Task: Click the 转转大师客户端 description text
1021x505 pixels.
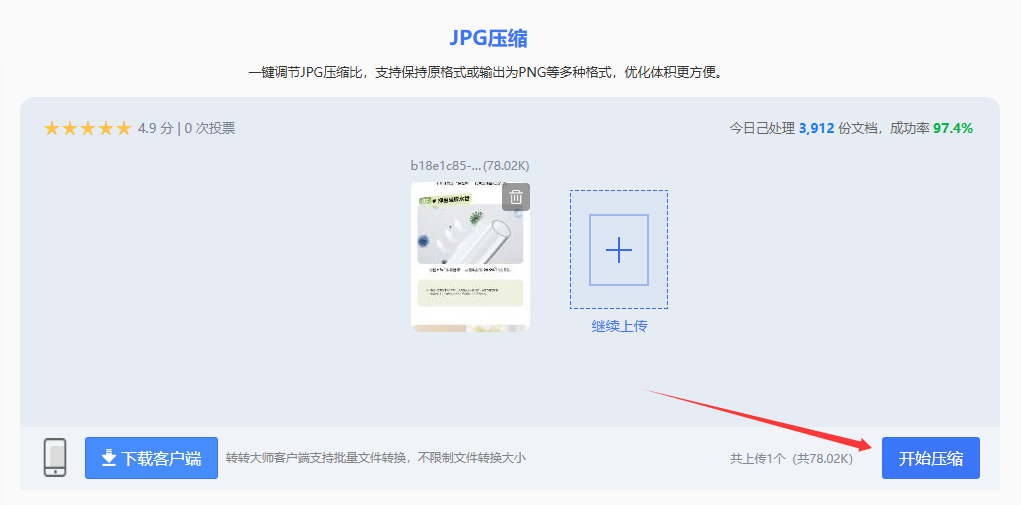Action: point(376,458)
